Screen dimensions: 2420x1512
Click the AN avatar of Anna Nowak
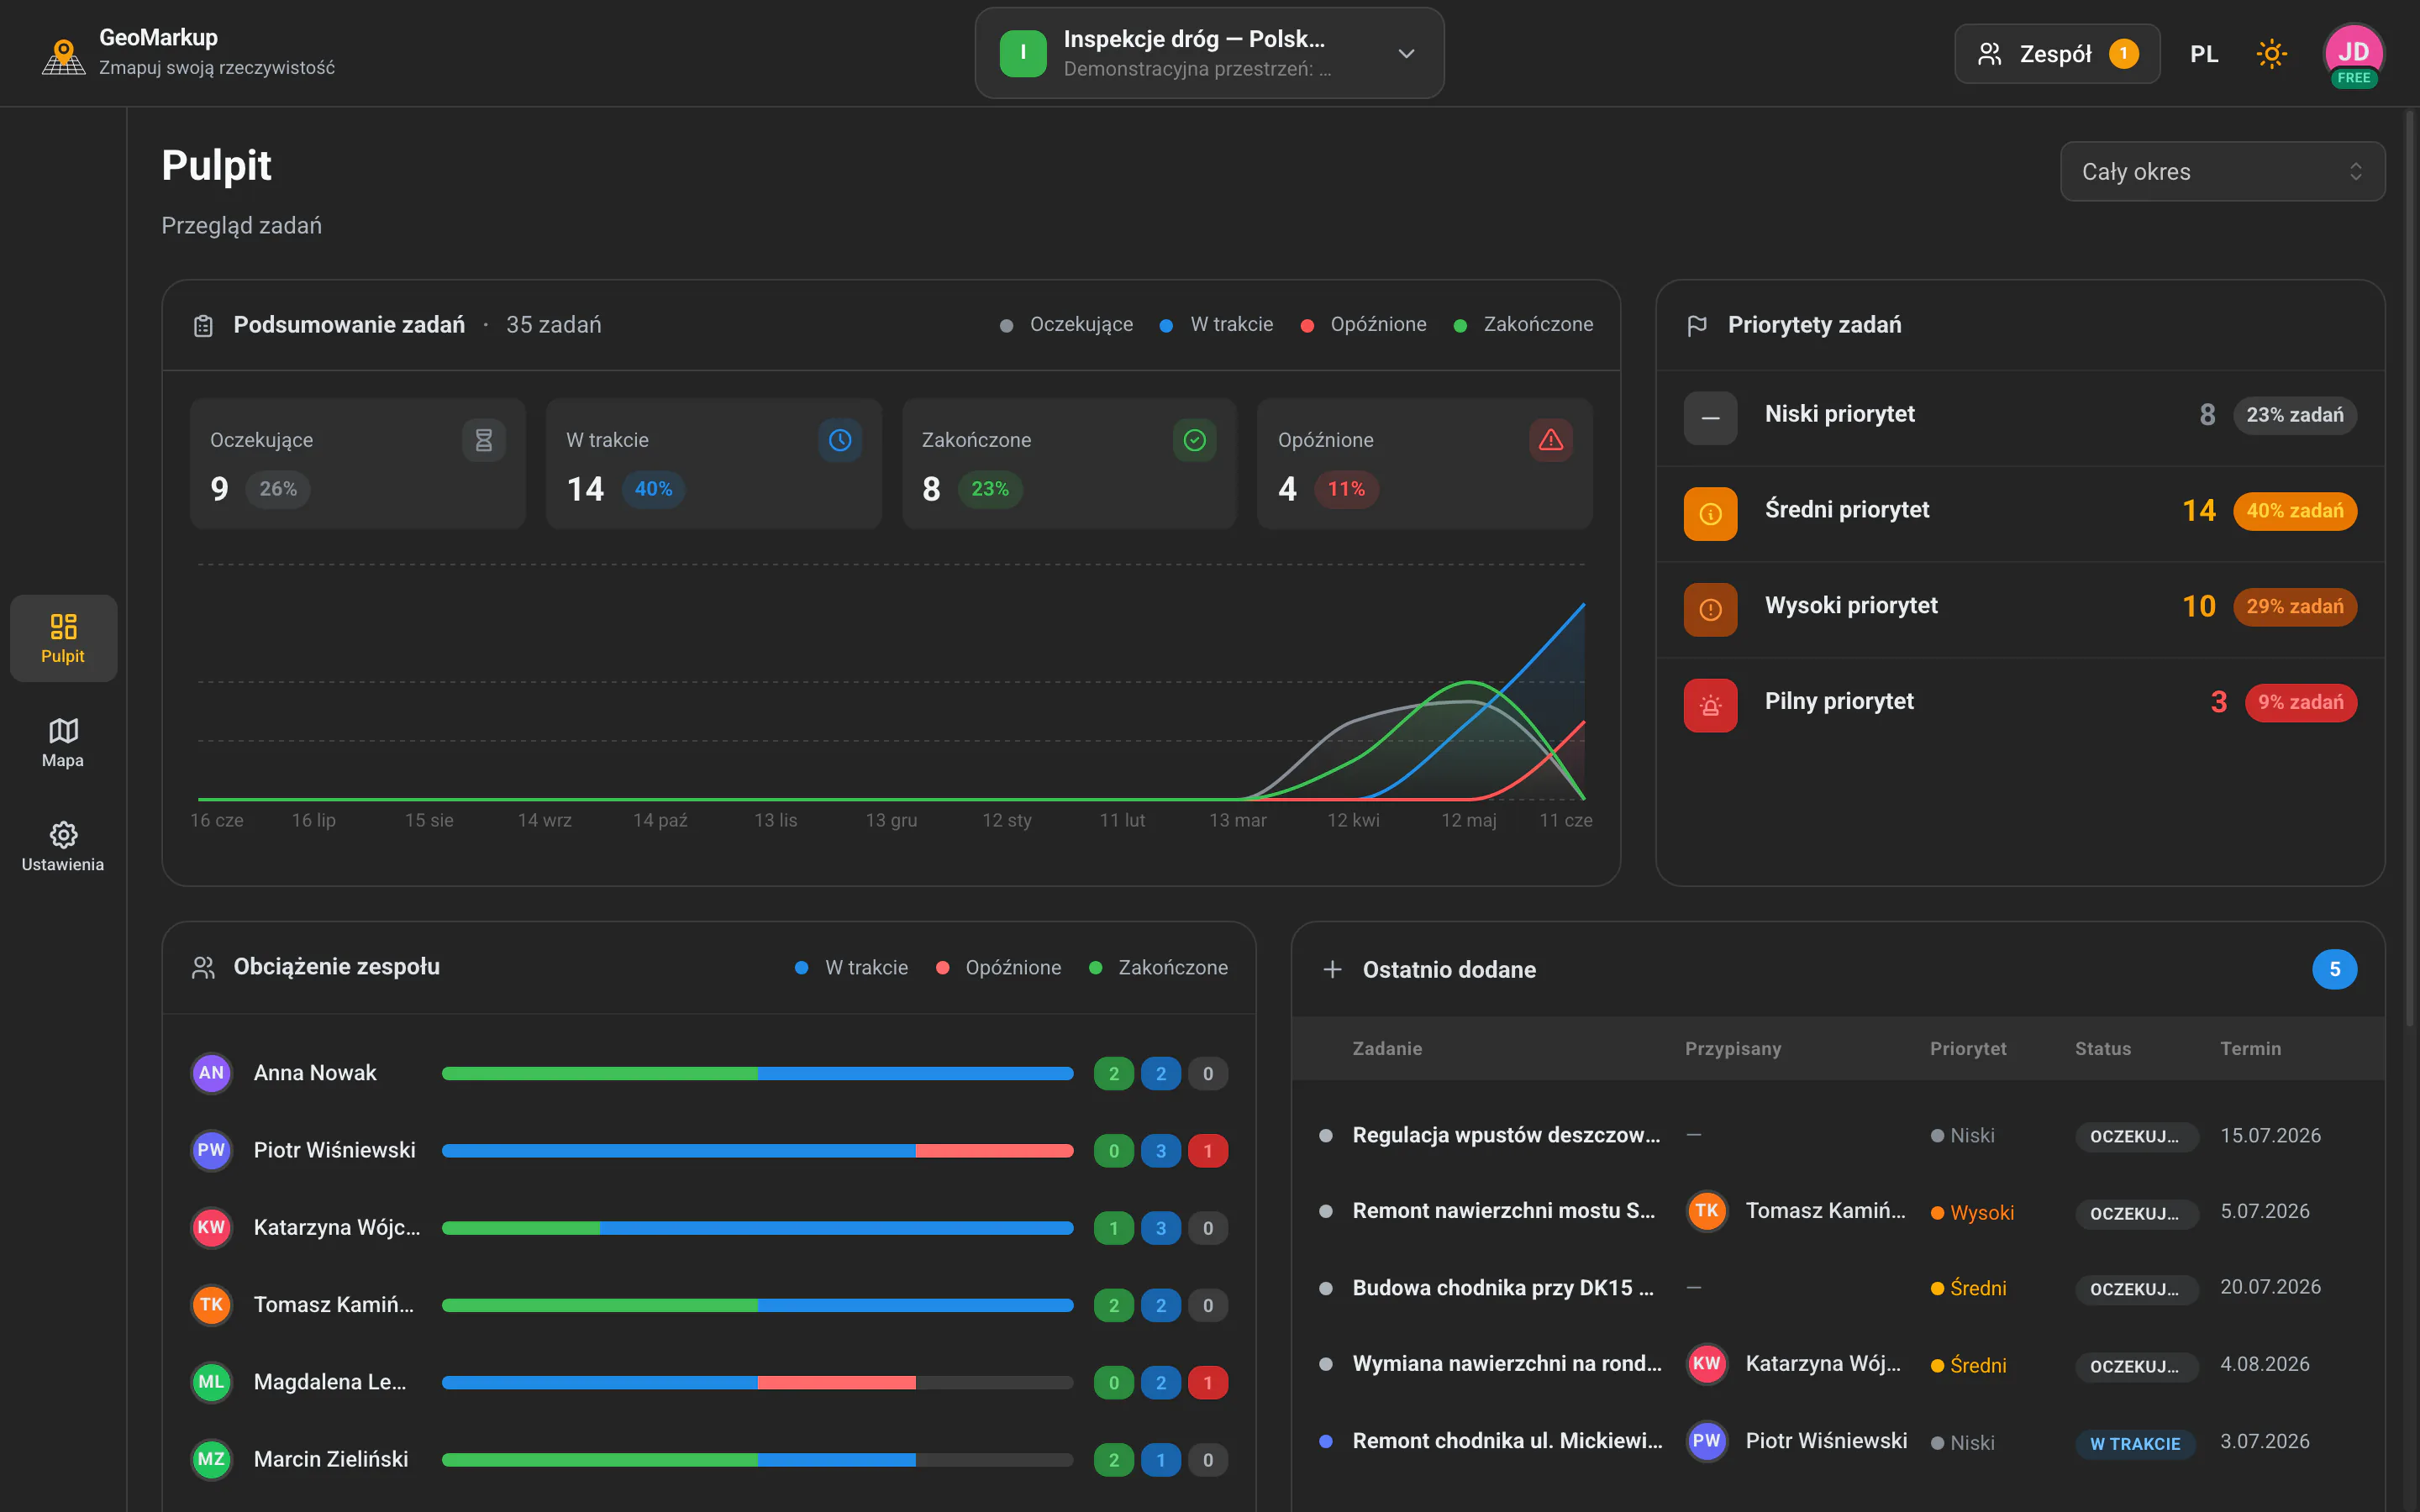[x=211, y=1073]
